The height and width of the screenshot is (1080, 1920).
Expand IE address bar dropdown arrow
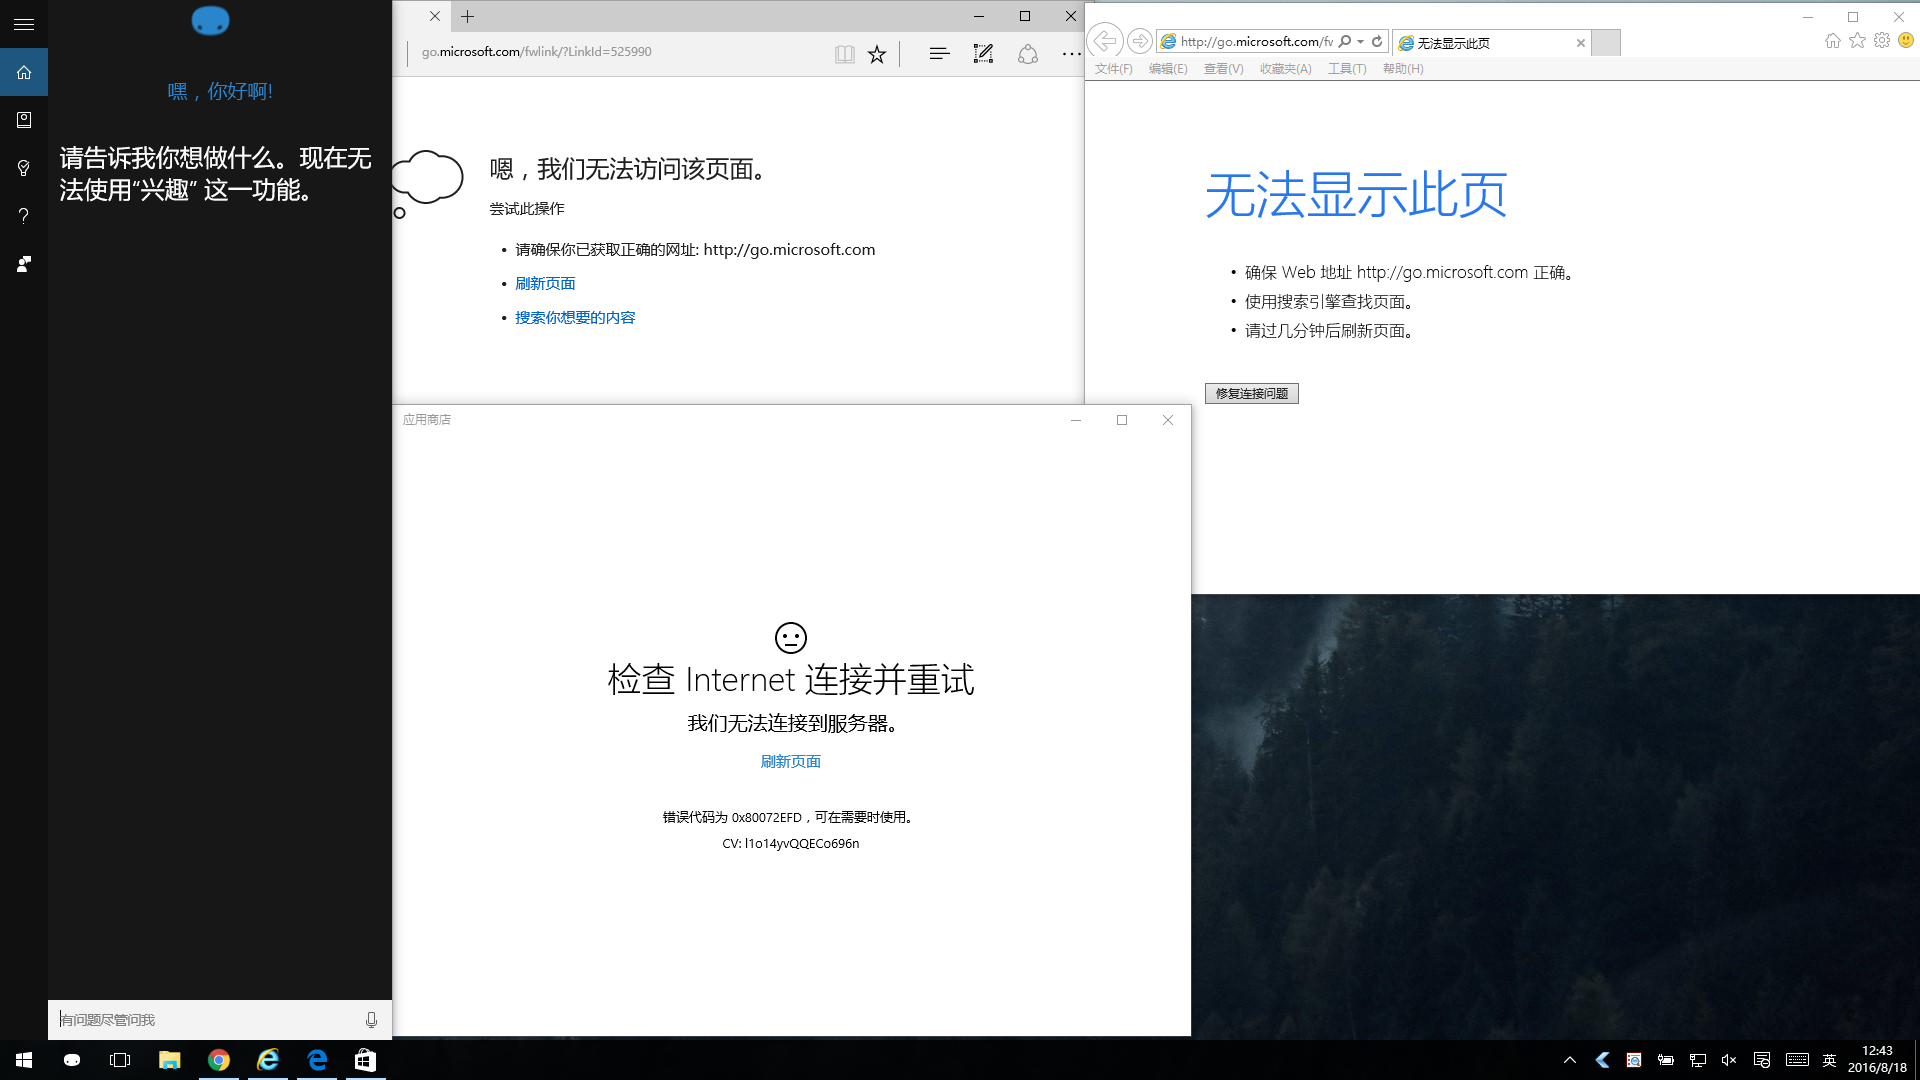(1361, 42)
